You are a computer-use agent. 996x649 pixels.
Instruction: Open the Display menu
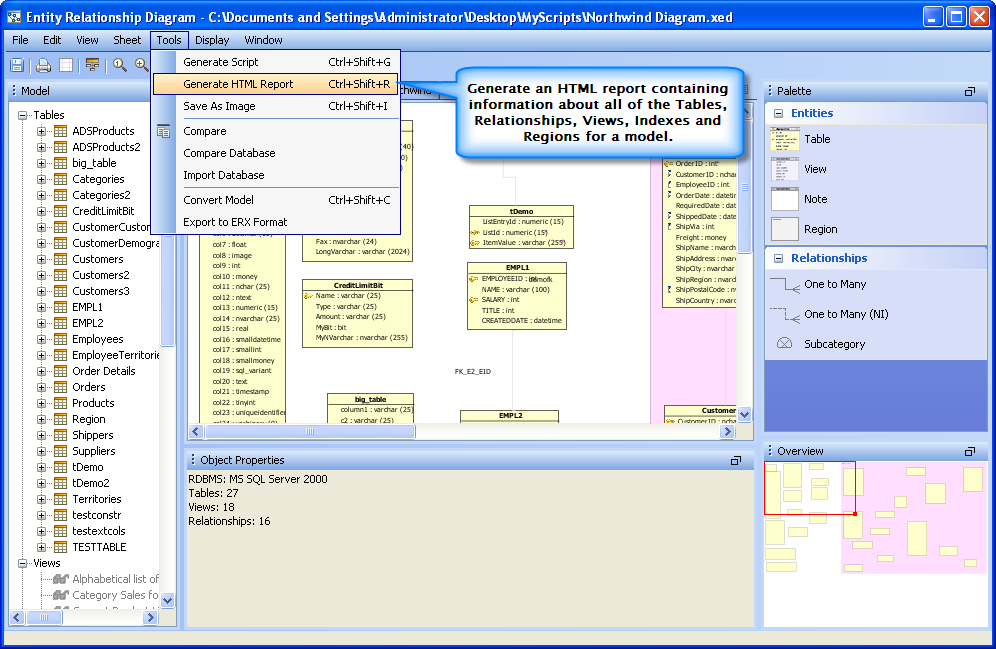[212, 40]
